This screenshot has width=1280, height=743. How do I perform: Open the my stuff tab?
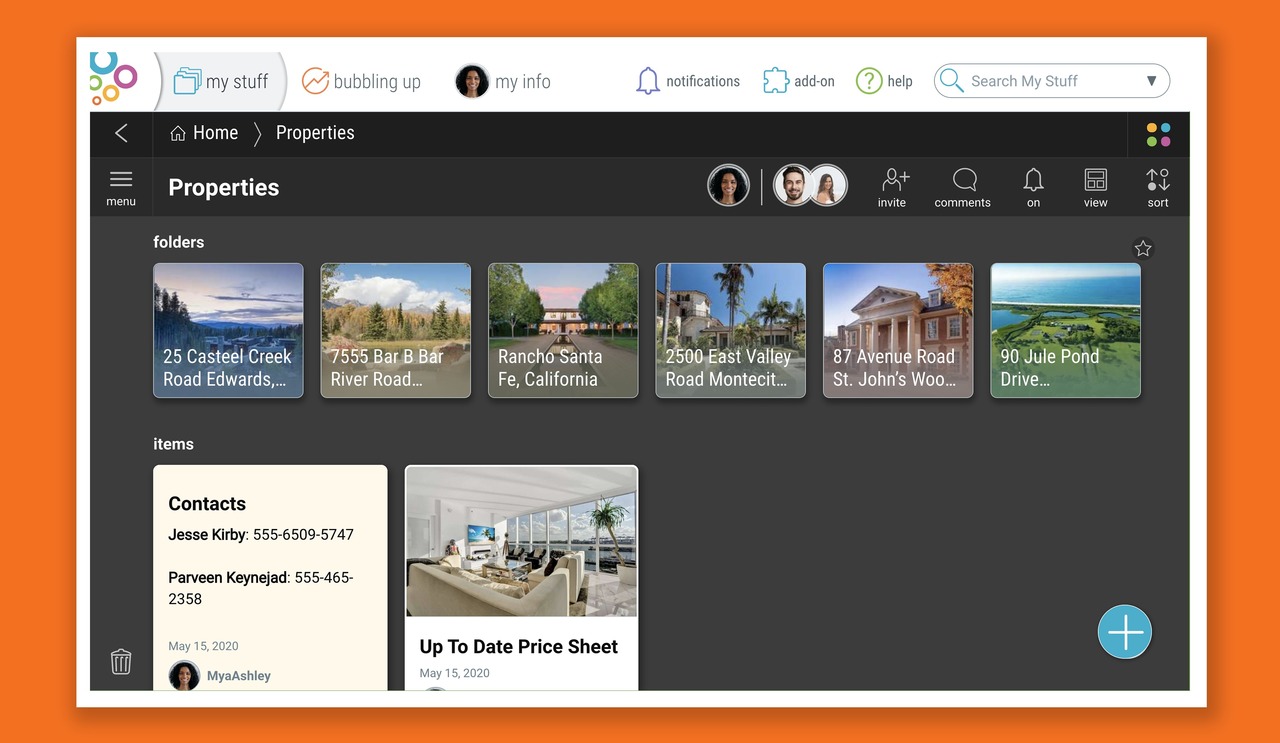tap(221, 82)
